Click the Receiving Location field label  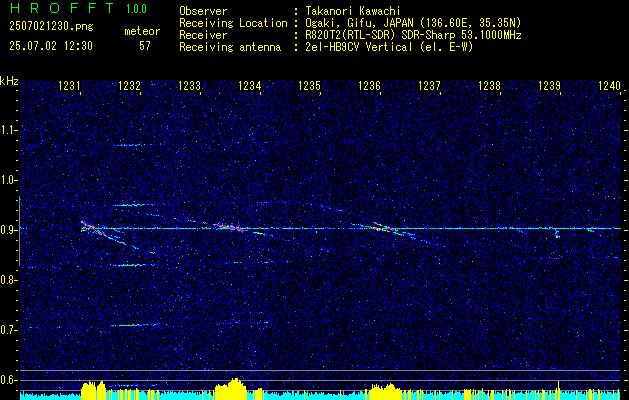pyautogui.click(x=233, y=23)
